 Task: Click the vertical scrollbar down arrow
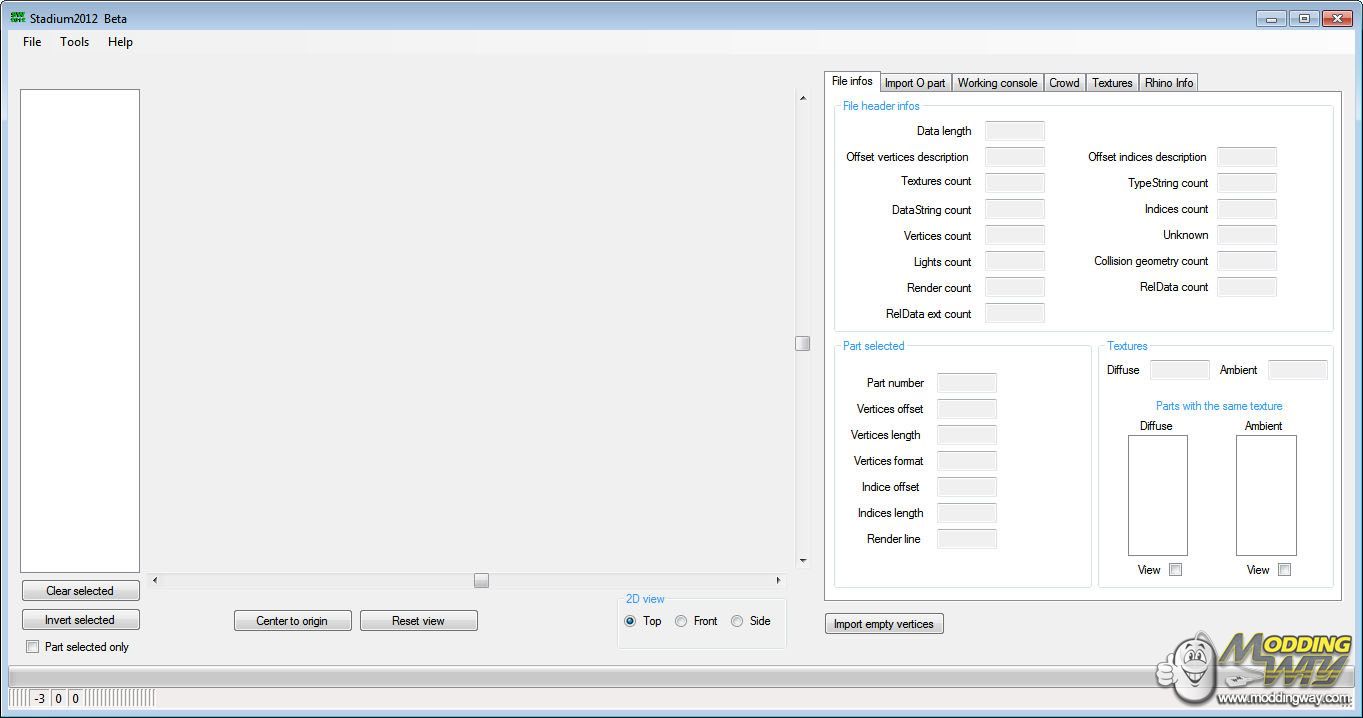coord(802,561)
